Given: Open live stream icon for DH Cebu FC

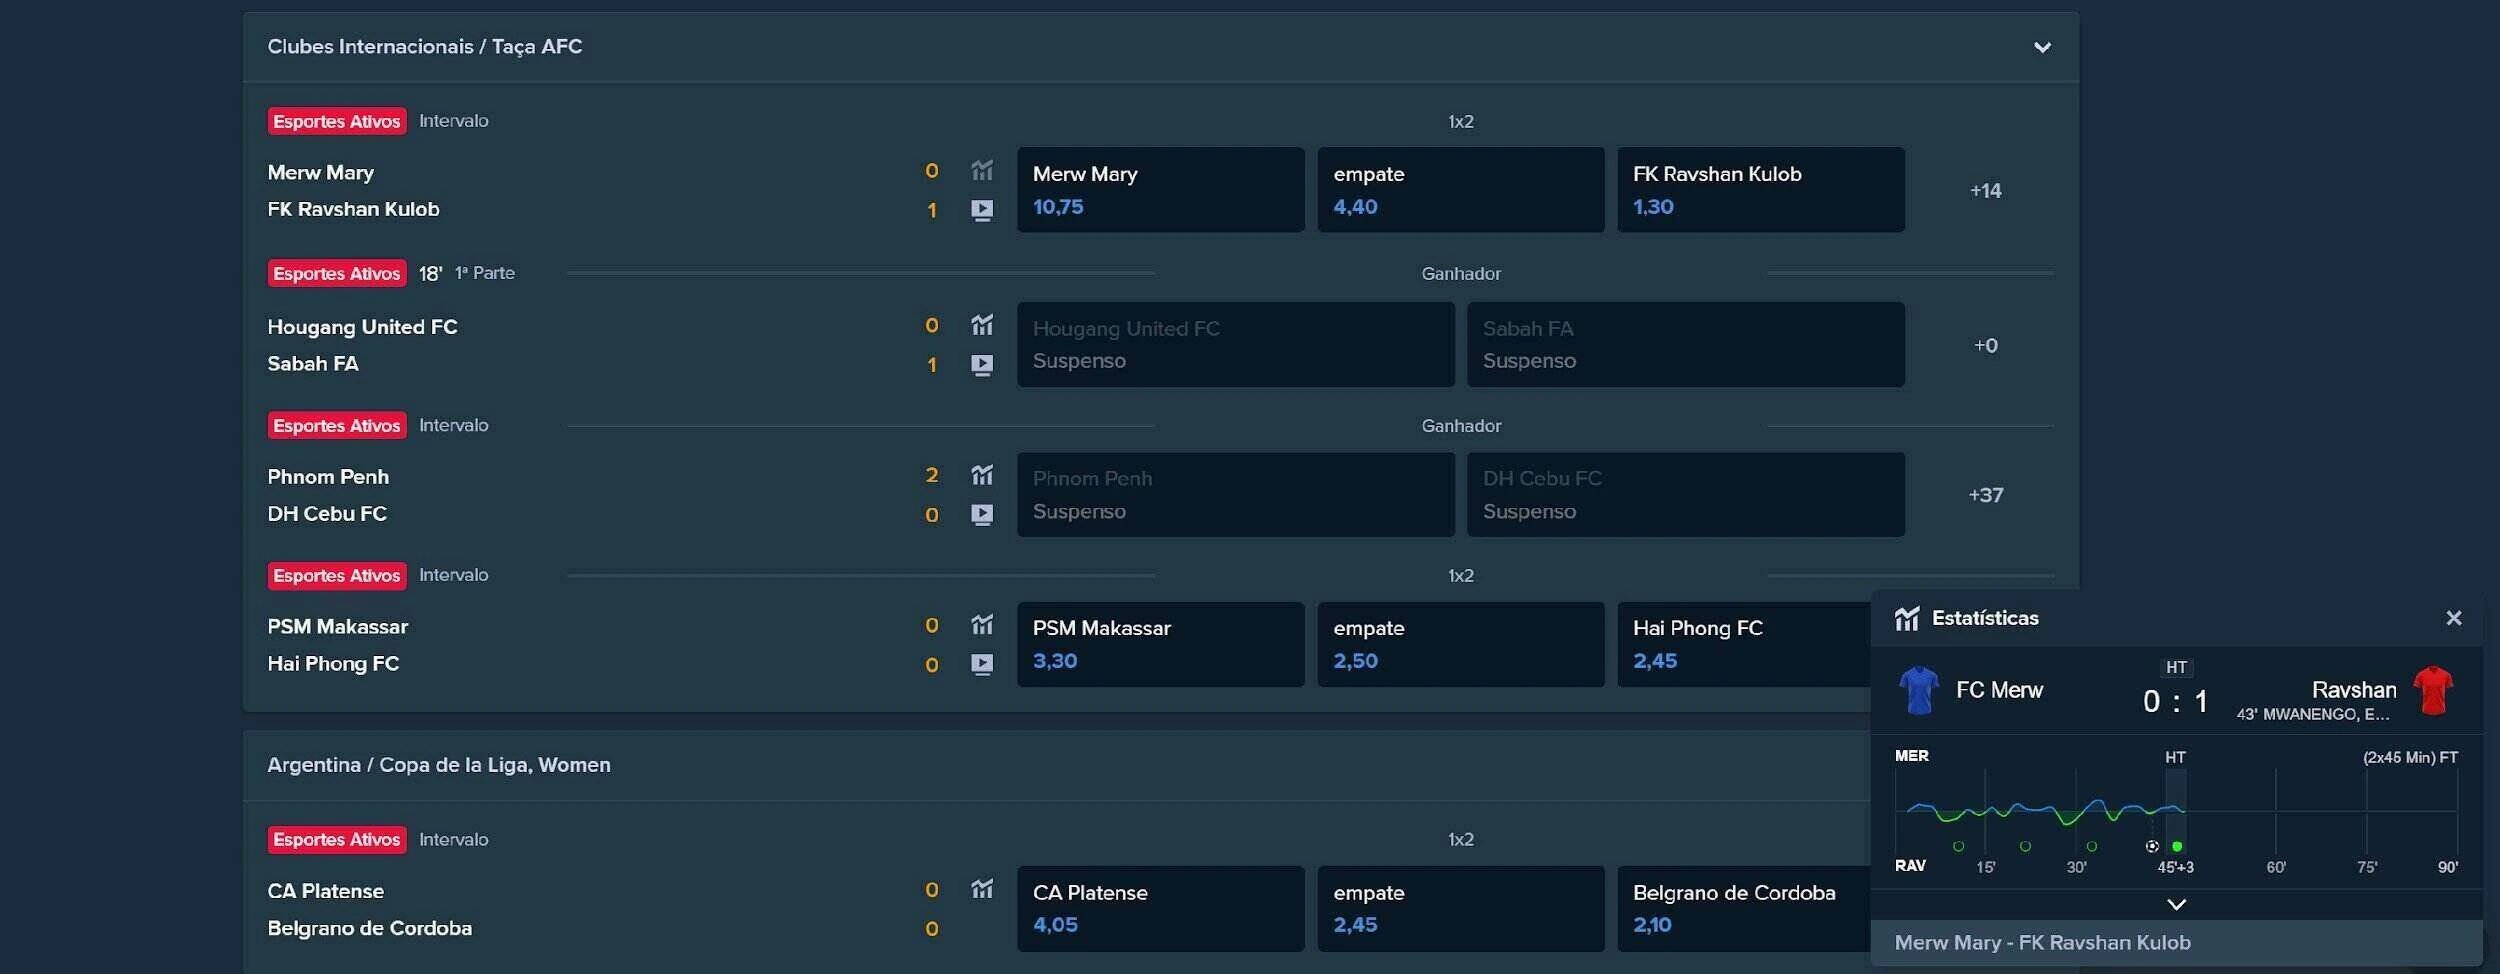Looking at the screenshot, I should (x=982, y=514).
